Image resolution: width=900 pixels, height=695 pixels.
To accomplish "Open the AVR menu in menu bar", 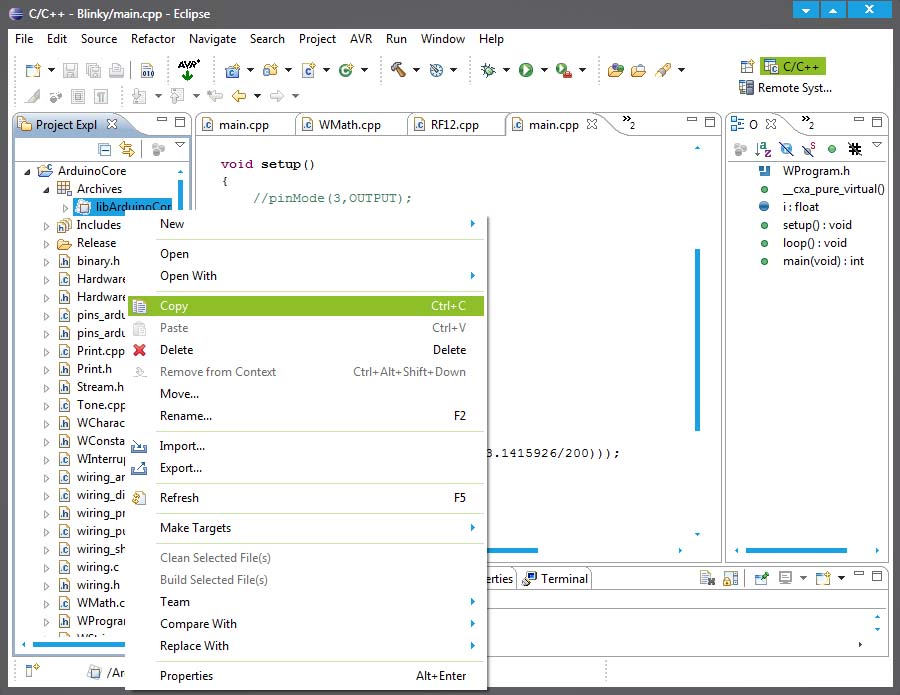I will click(x=361, y=39).
